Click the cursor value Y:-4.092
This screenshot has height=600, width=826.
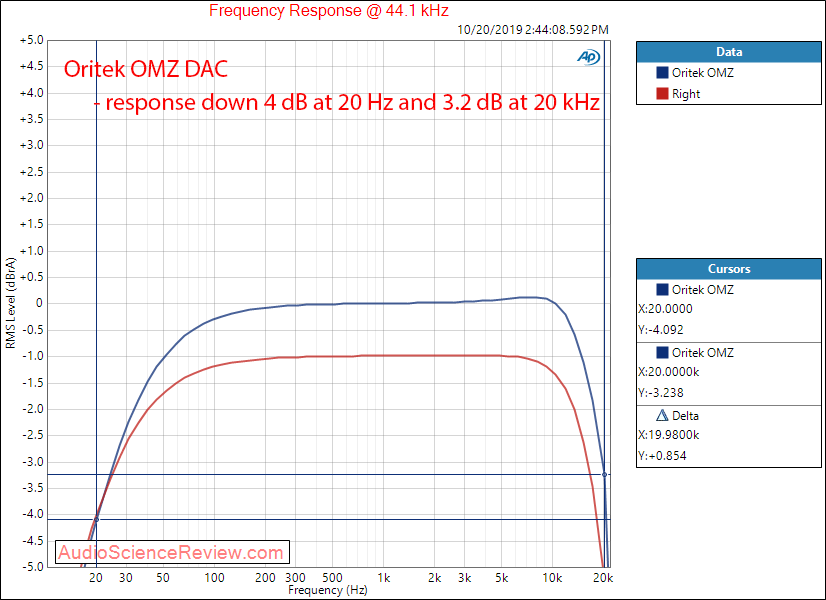(x=661, y=330)
